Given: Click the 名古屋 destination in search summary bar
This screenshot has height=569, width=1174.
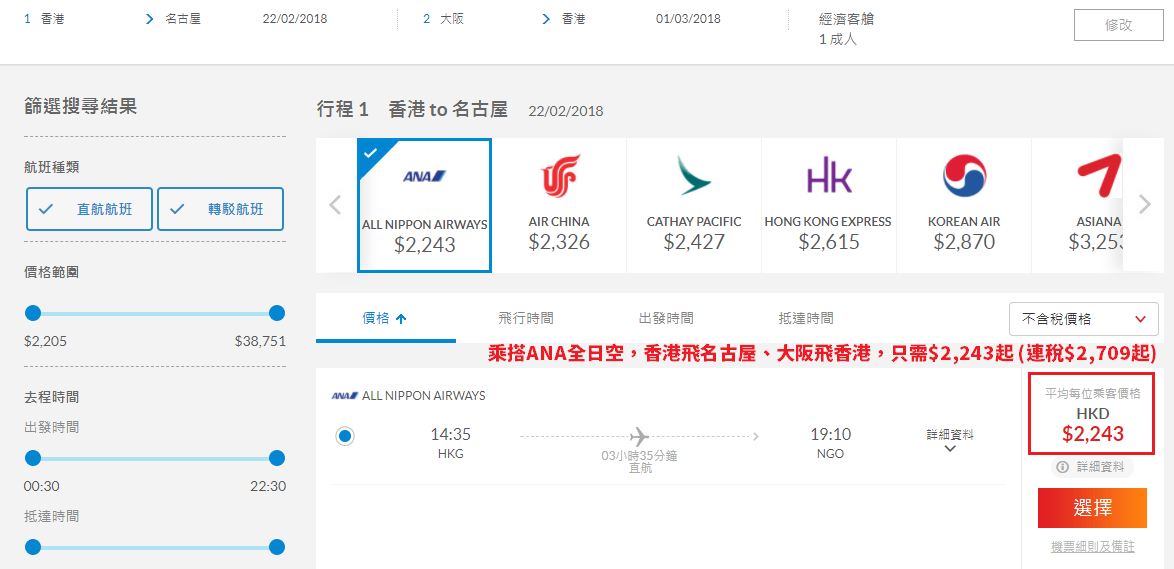Looking at the screenshot, I should pos(184,19).
